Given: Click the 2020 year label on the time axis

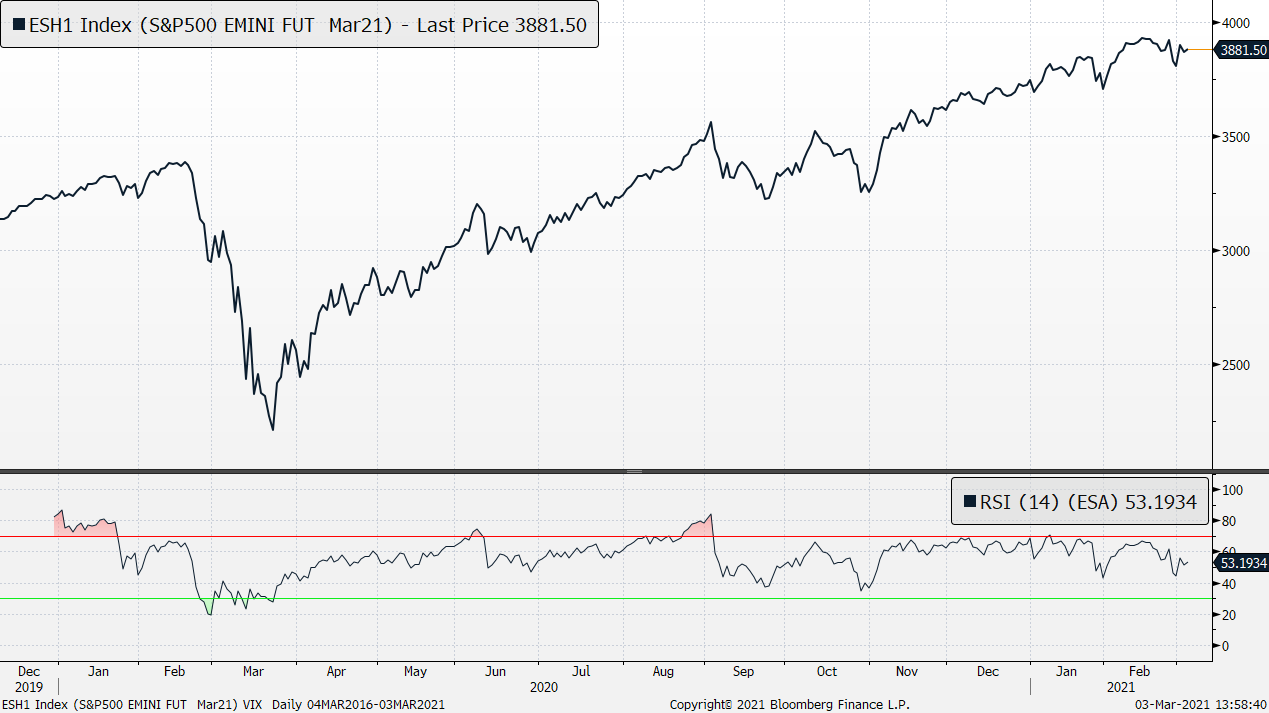Looking at the screenshot, I should coord(544,687).
